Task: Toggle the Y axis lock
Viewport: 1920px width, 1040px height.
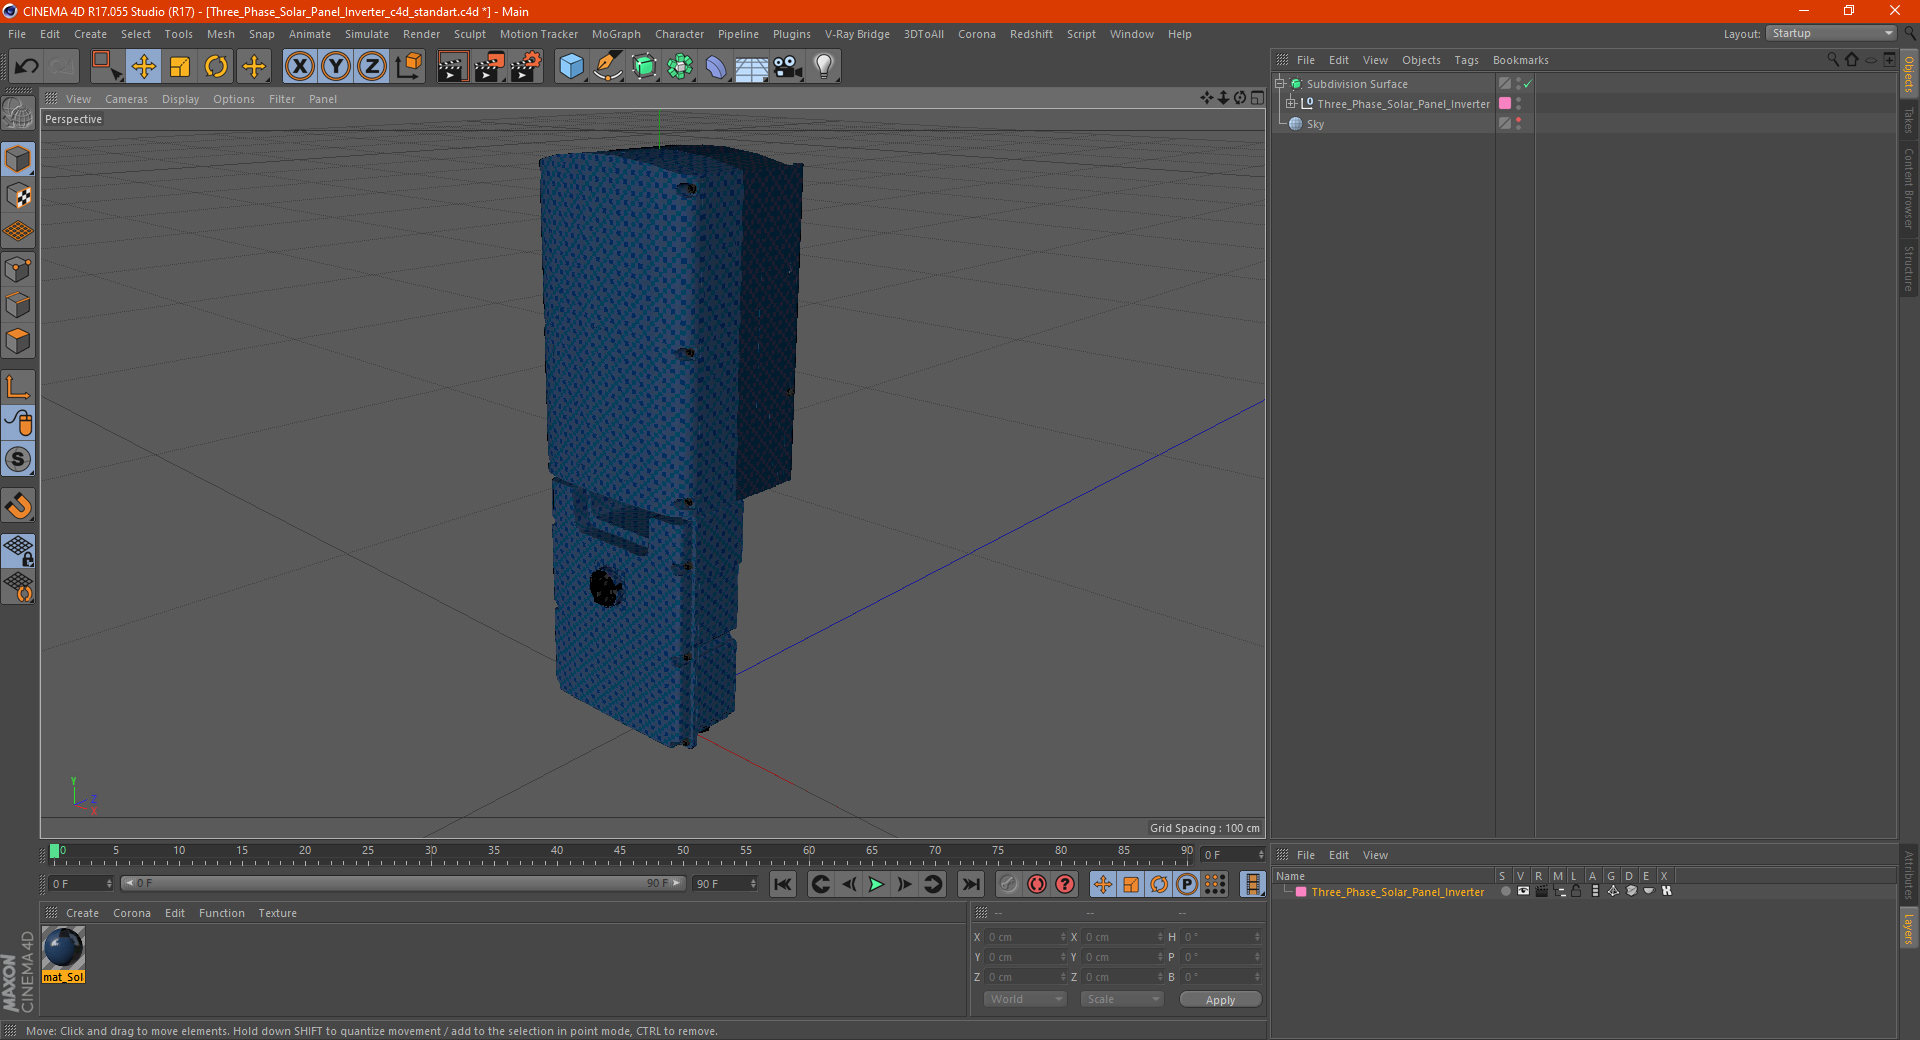Action: [x=336, y=67]
